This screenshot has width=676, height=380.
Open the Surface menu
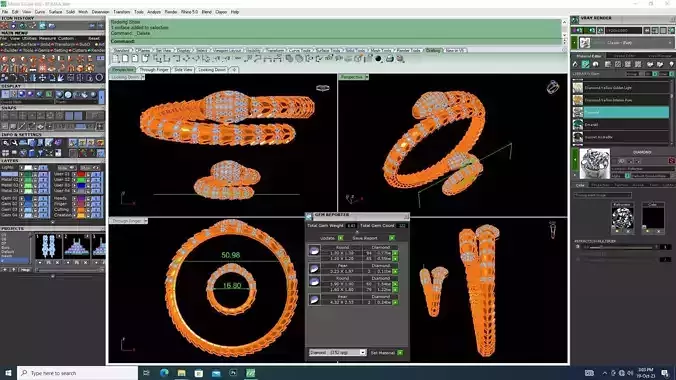click(55, 12)
